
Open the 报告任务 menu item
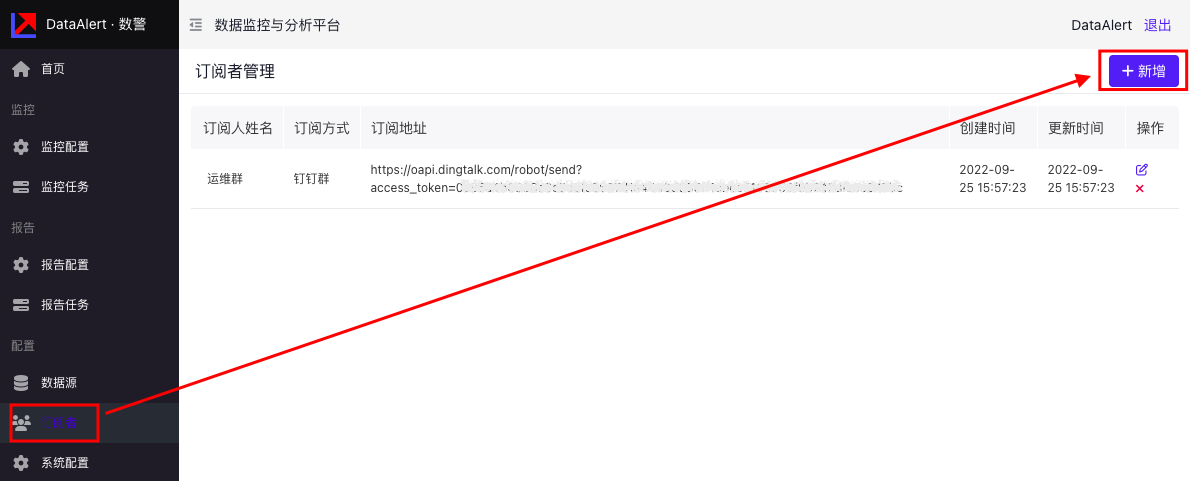[x=65, y=305]
